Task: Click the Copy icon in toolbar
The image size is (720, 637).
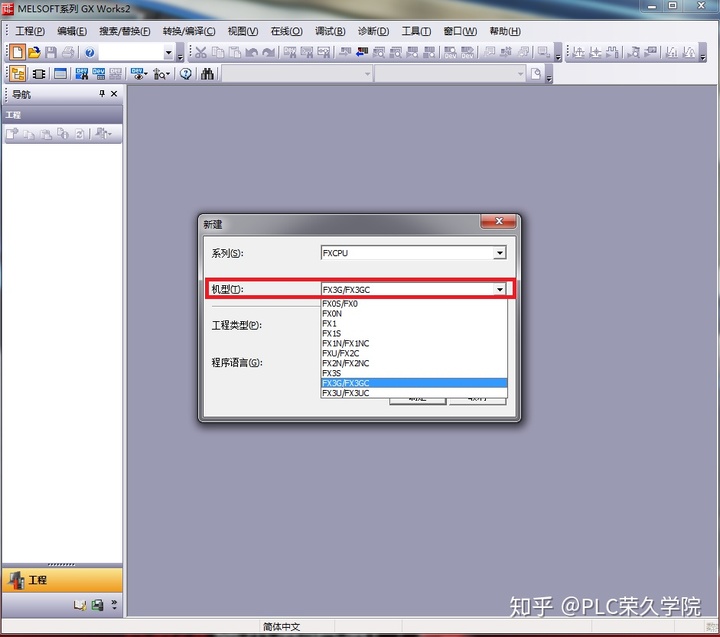Action: click(x=218, y=52)
